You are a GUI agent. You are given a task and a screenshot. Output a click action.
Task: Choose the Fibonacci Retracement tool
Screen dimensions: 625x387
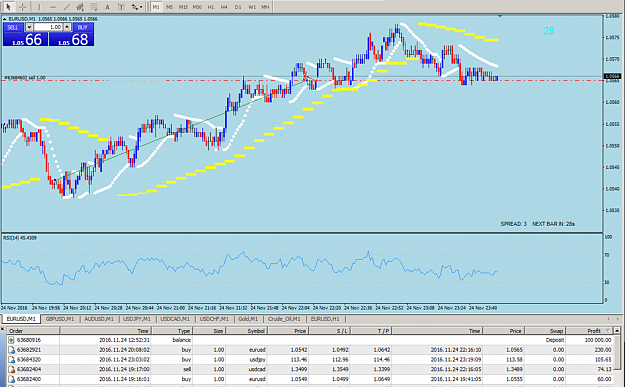click(94, 7)
